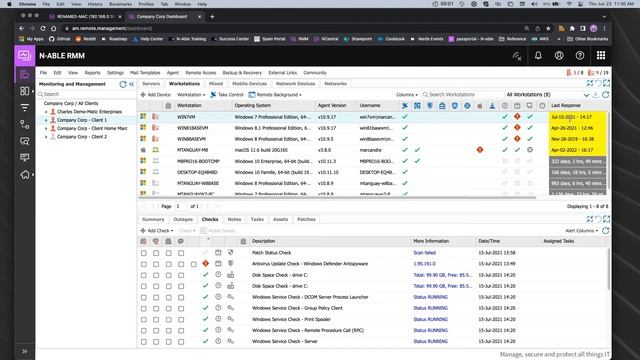Open the 1.95.191.0 antivirus version link
The width and height of the screenshot is (640, 360).
[x=424, y=264]
